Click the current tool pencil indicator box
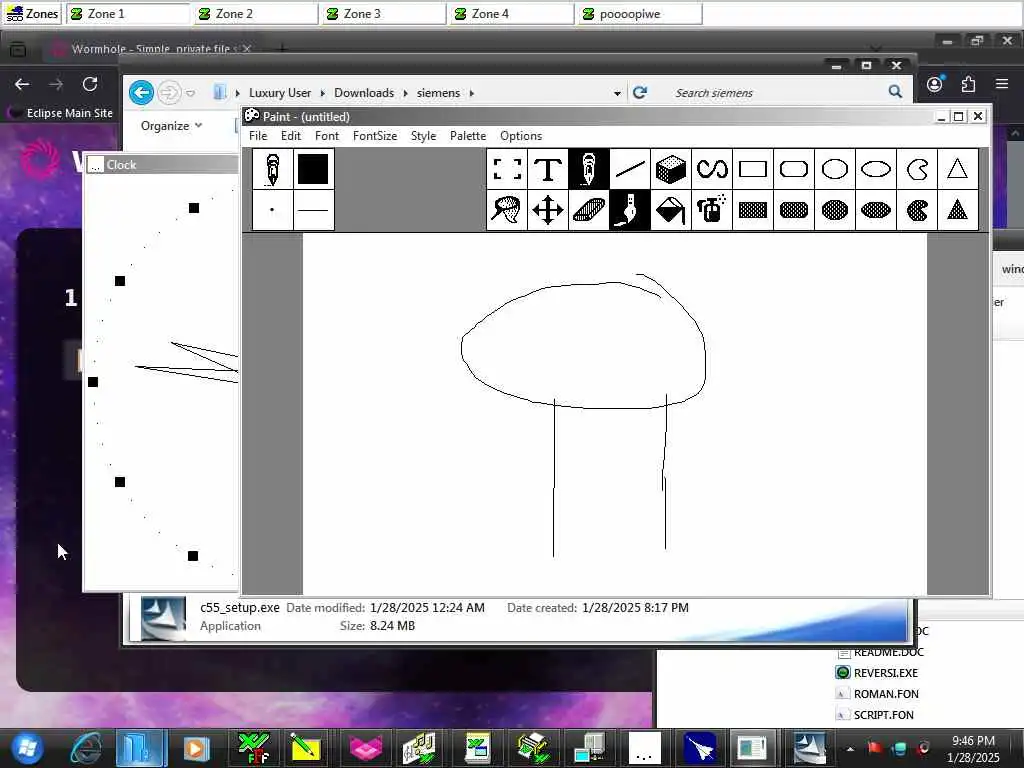Image resolution: width=1024 pixels, height=768 pixels. 272,169
